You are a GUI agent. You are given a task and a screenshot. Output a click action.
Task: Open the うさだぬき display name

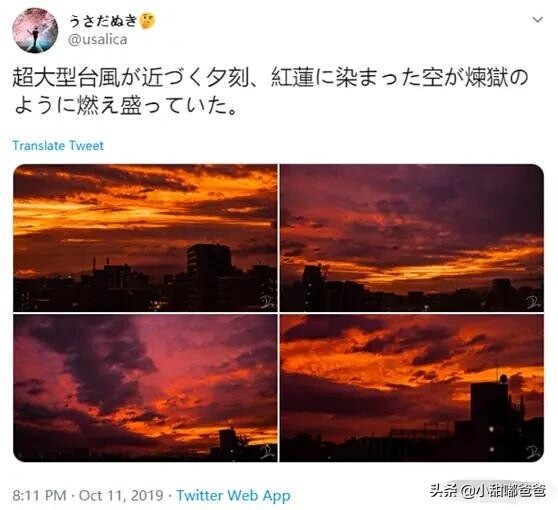(103, 21)
